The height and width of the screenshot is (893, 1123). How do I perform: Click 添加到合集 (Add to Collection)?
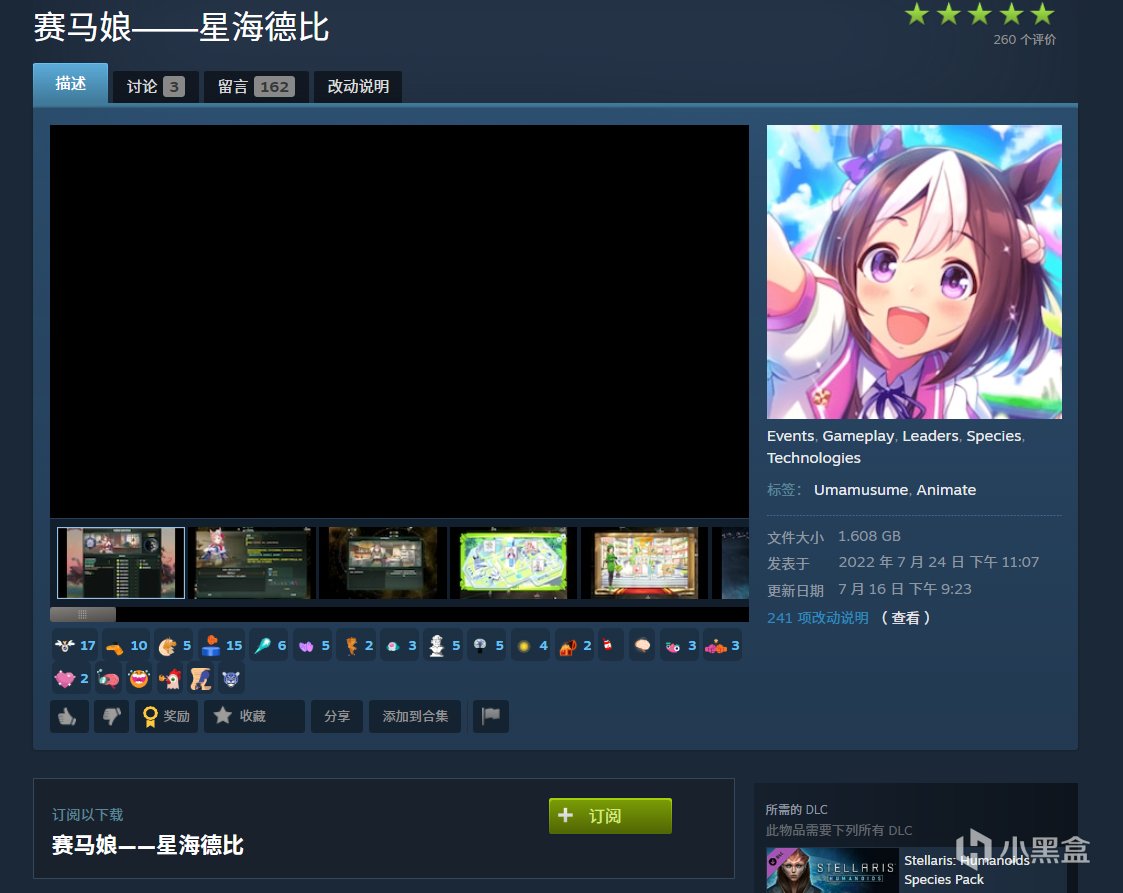tap(415, 716)
